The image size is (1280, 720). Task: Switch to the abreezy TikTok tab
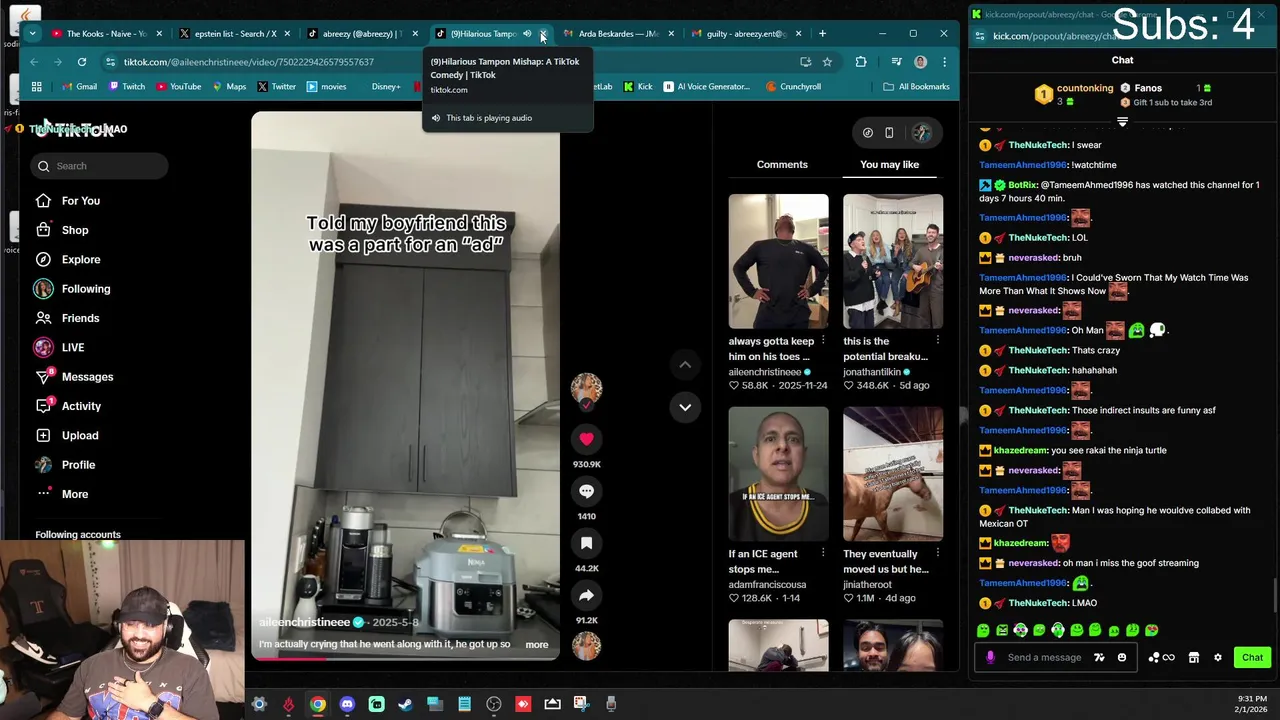coord(361,34)
